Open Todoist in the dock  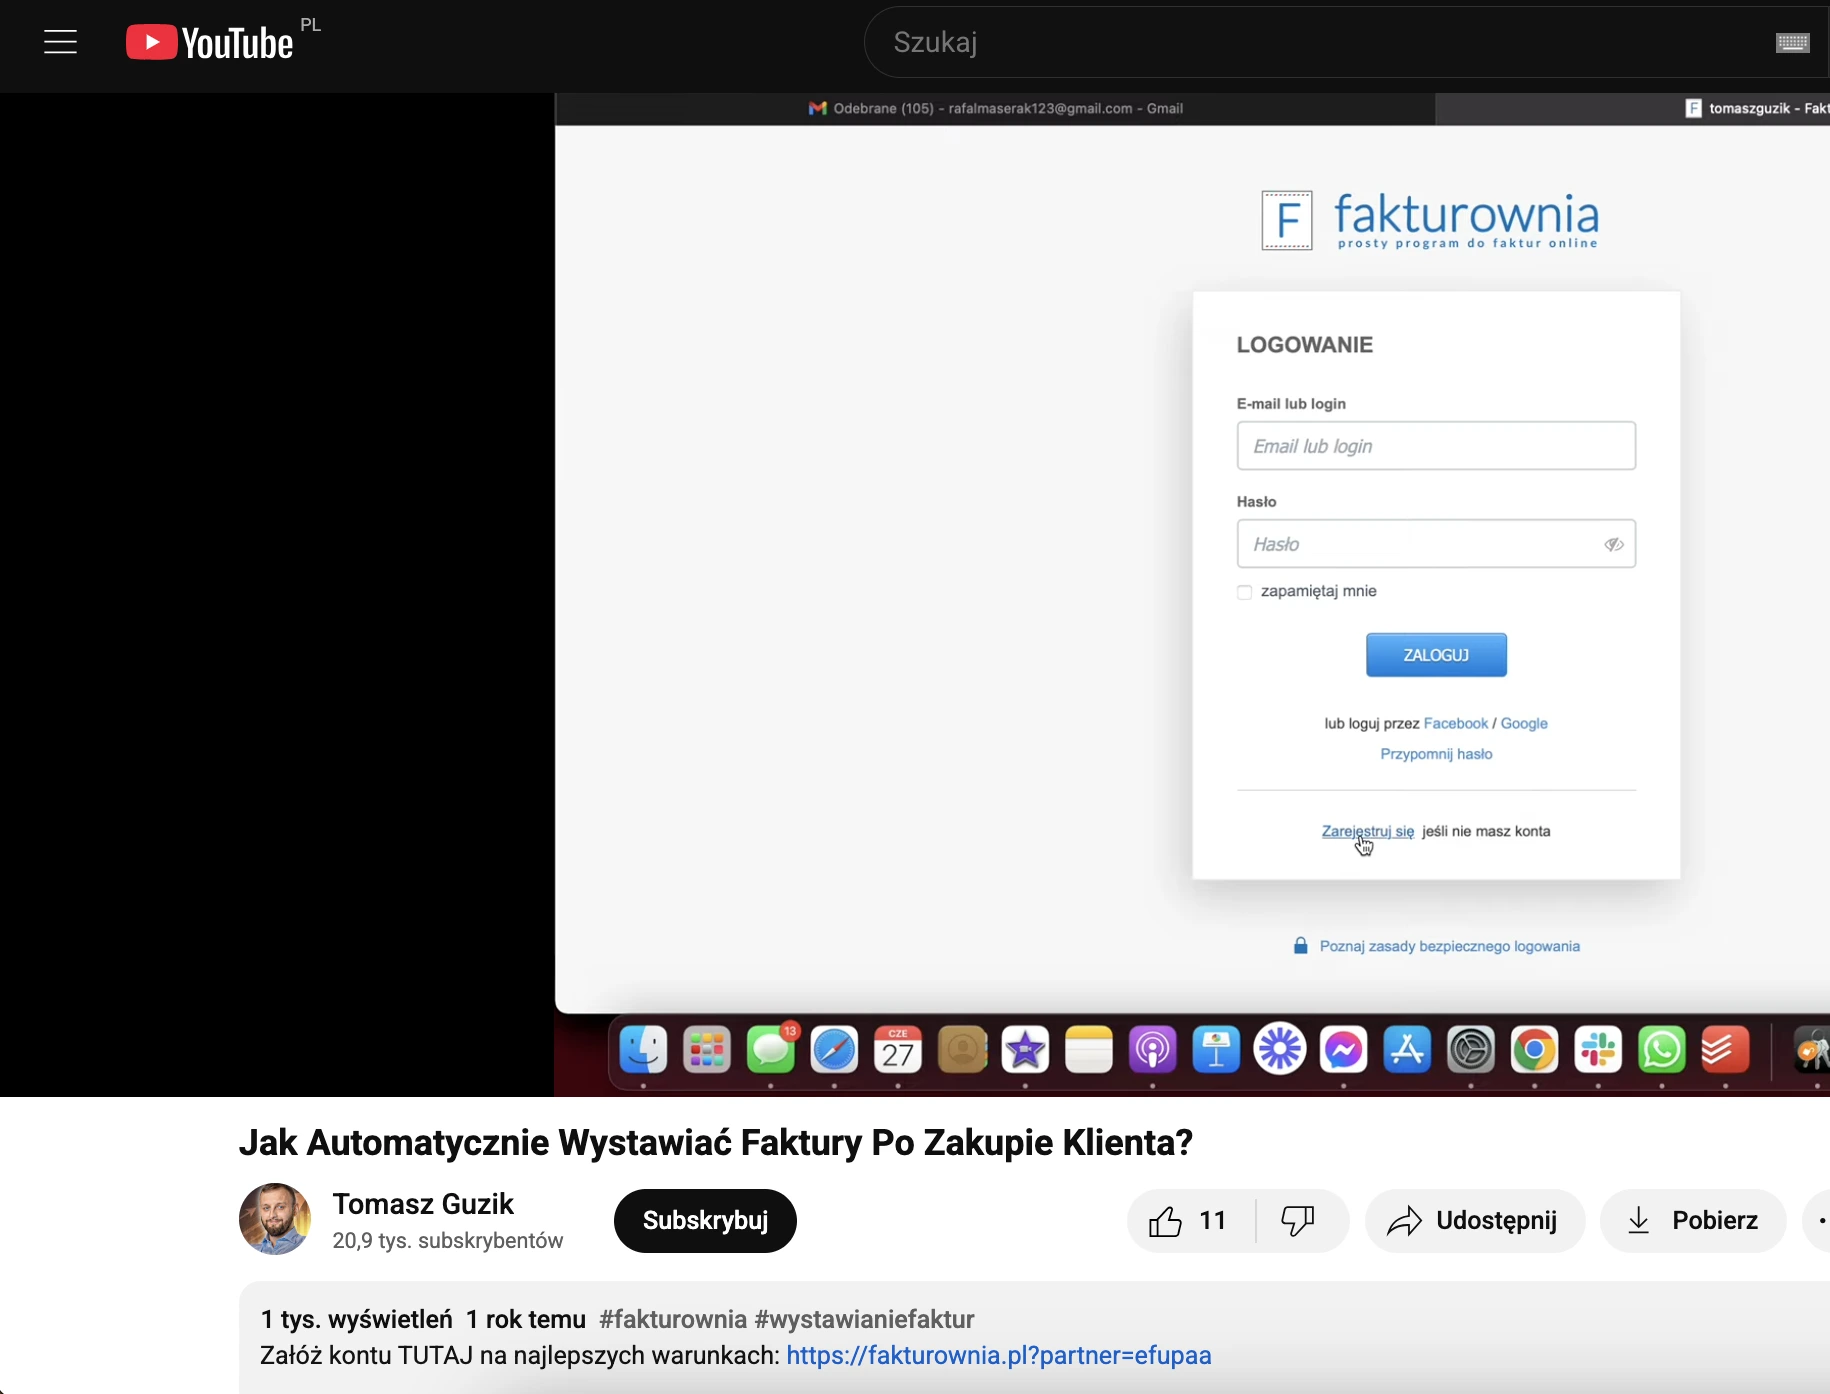pyautogui.click(x=1726, y=1051)
